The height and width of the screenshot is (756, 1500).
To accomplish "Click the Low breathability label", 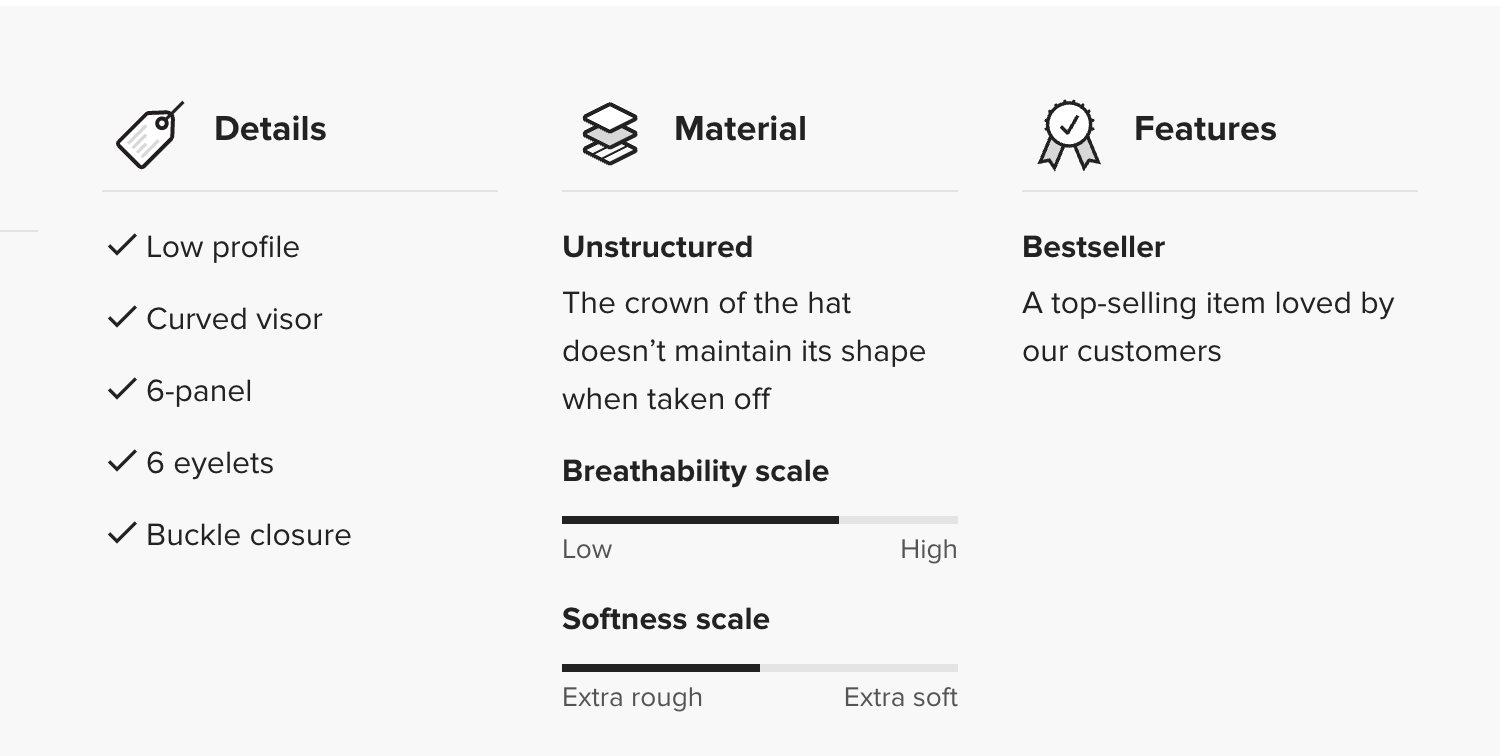I will pos(587,549).
